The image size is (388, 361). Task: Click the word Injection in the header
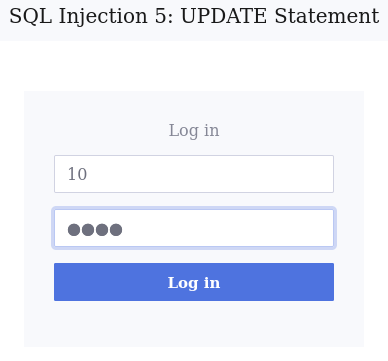tap(103, 16)
